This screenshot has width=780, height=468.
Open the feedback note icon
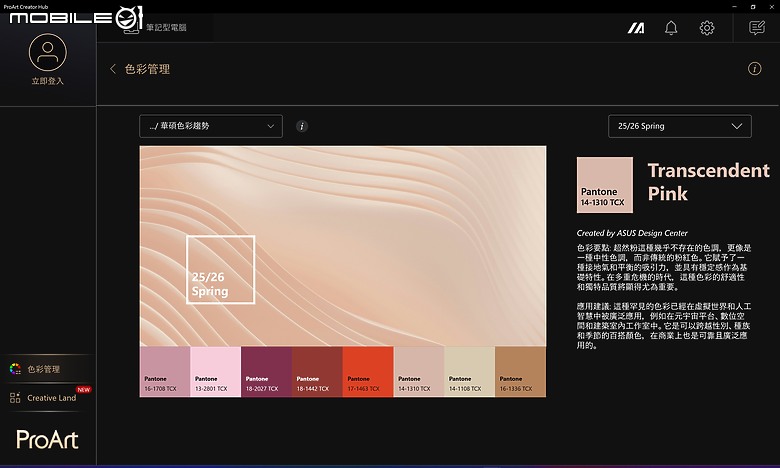tap(757, 28)
